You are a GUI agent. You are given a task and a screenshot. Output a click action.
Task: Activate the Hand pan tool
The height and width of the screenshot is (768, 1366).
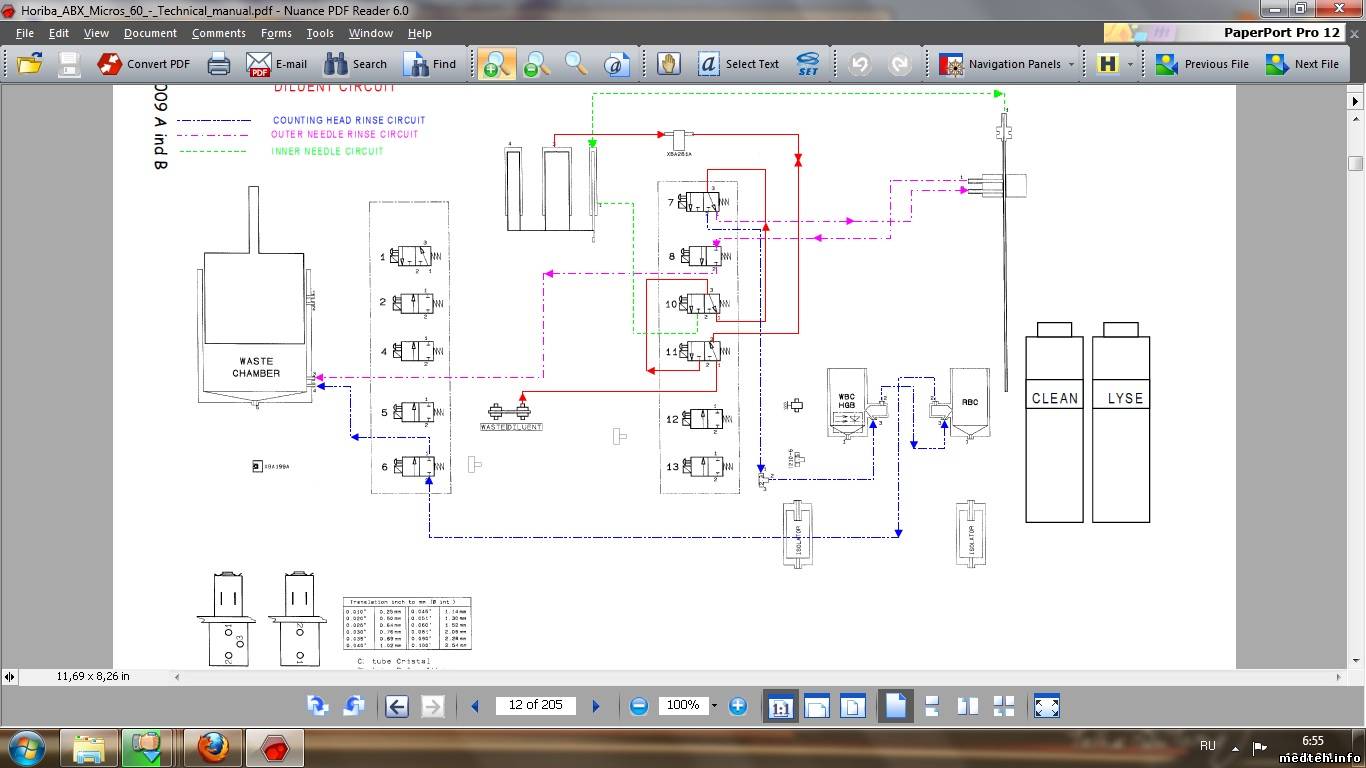669,64
